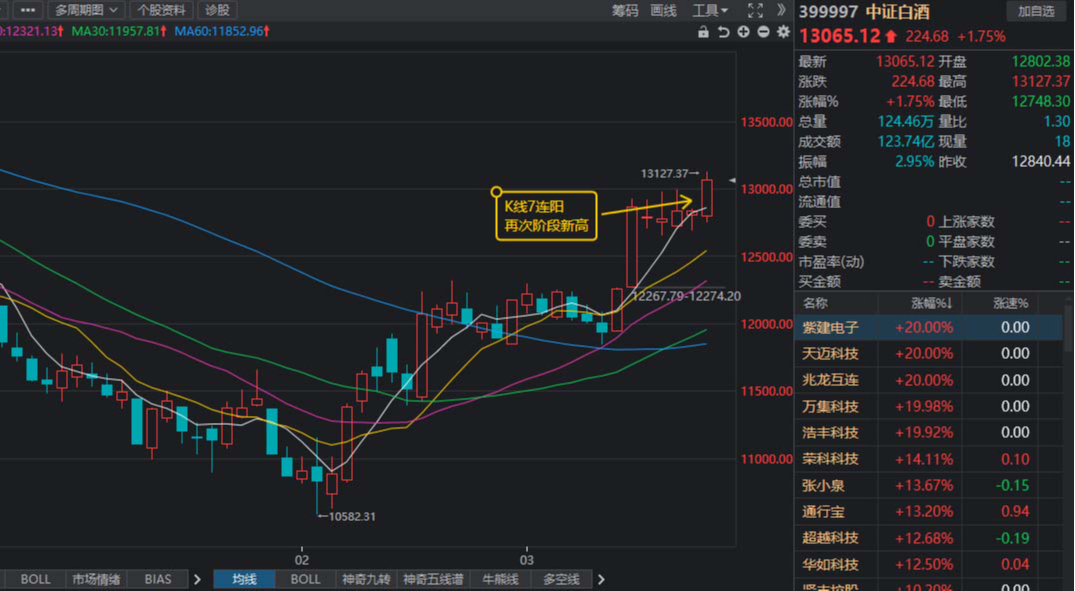Select the 紫建电子 stock row
Image resolution: width=1075 pixels, height=591 pixels.
(x=928, y=328)
